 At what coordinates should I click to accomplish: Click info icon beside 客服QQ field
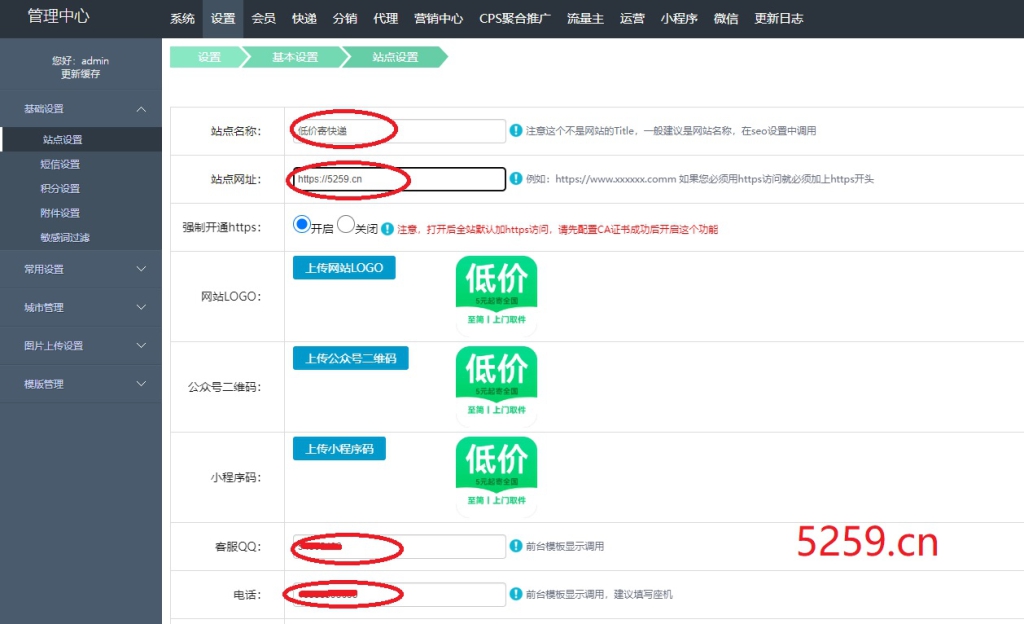[515, 546]
